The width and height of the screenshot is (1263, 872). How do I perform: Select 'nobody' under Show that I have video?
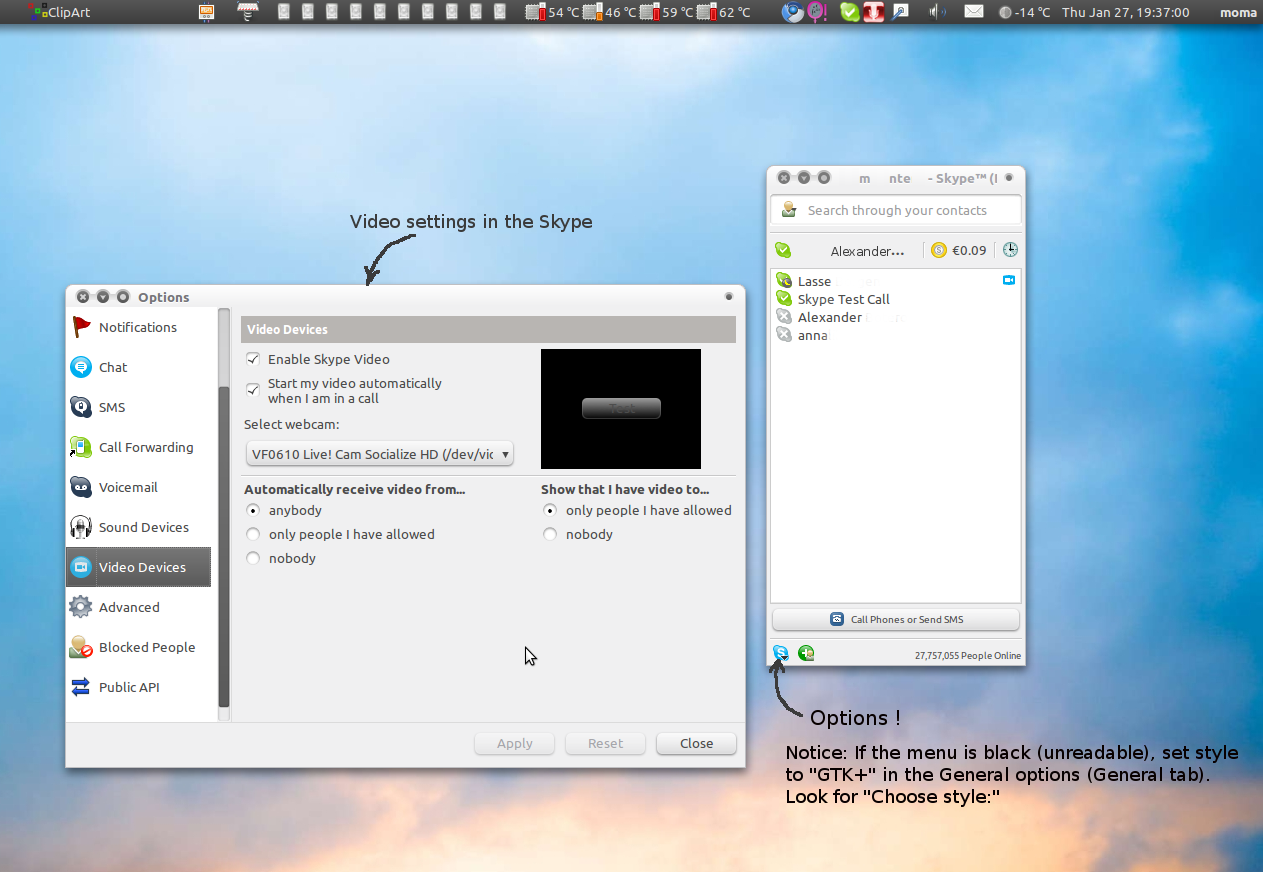click(x=550, y=535)
